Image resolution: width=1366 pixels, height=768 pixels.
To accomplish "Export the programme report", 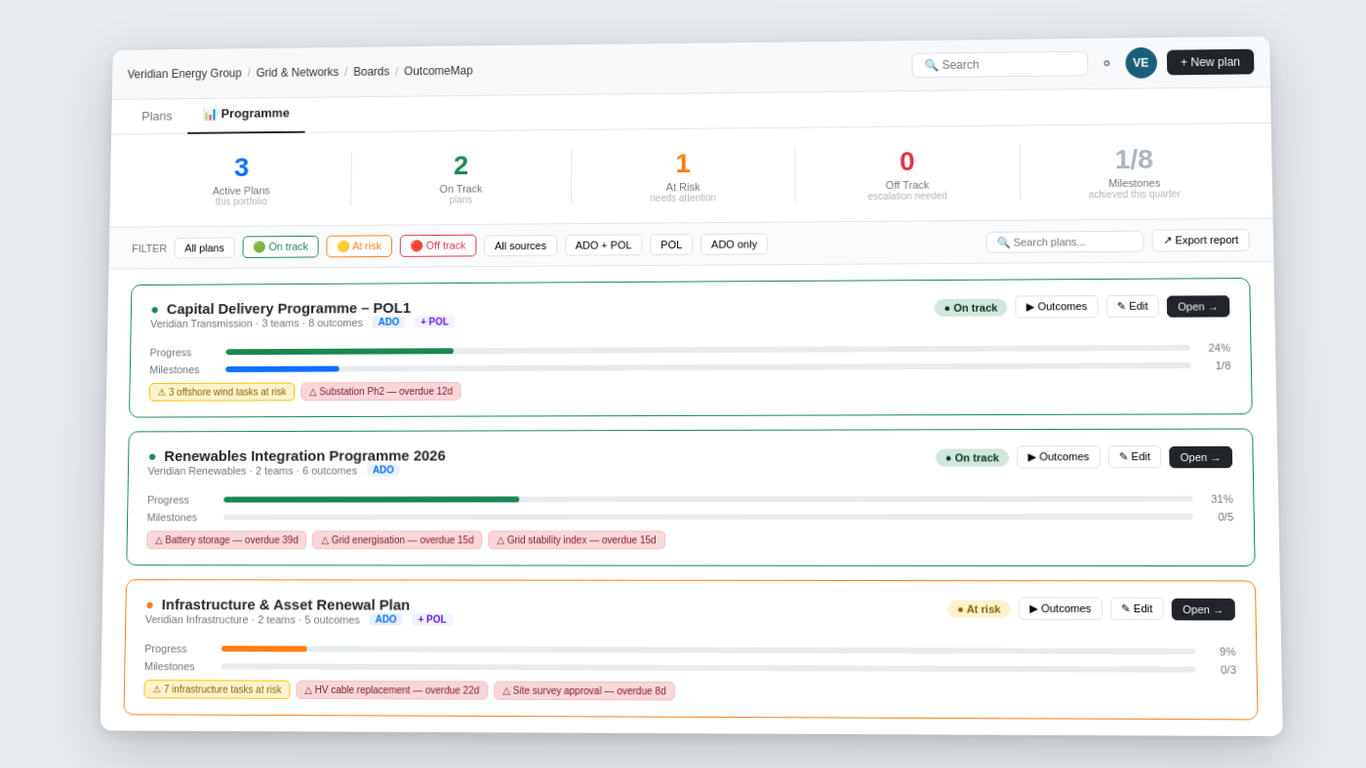I will point(1200,240).
